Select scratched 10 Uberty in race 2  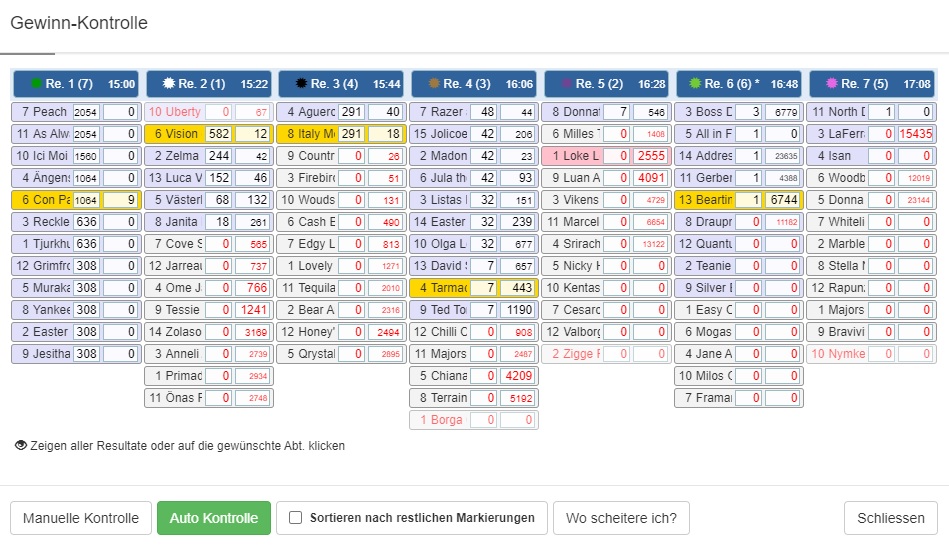tap(209, 112)
